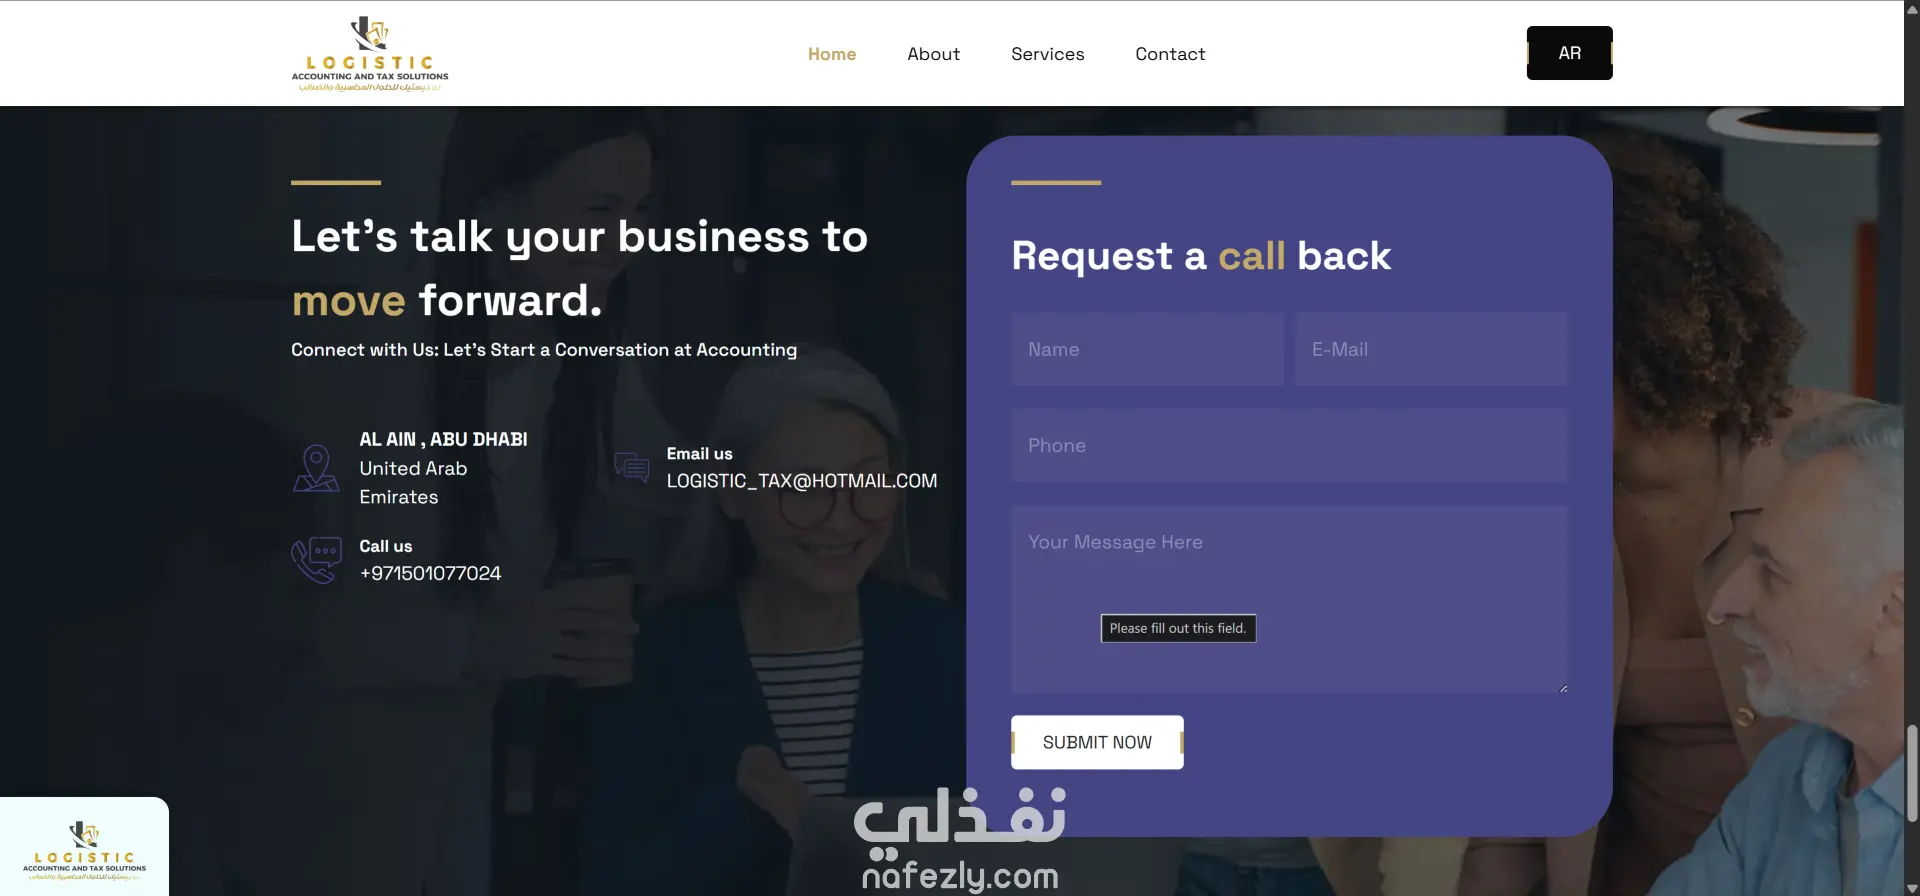Click the map location pin icon

(x=316, y=468)
